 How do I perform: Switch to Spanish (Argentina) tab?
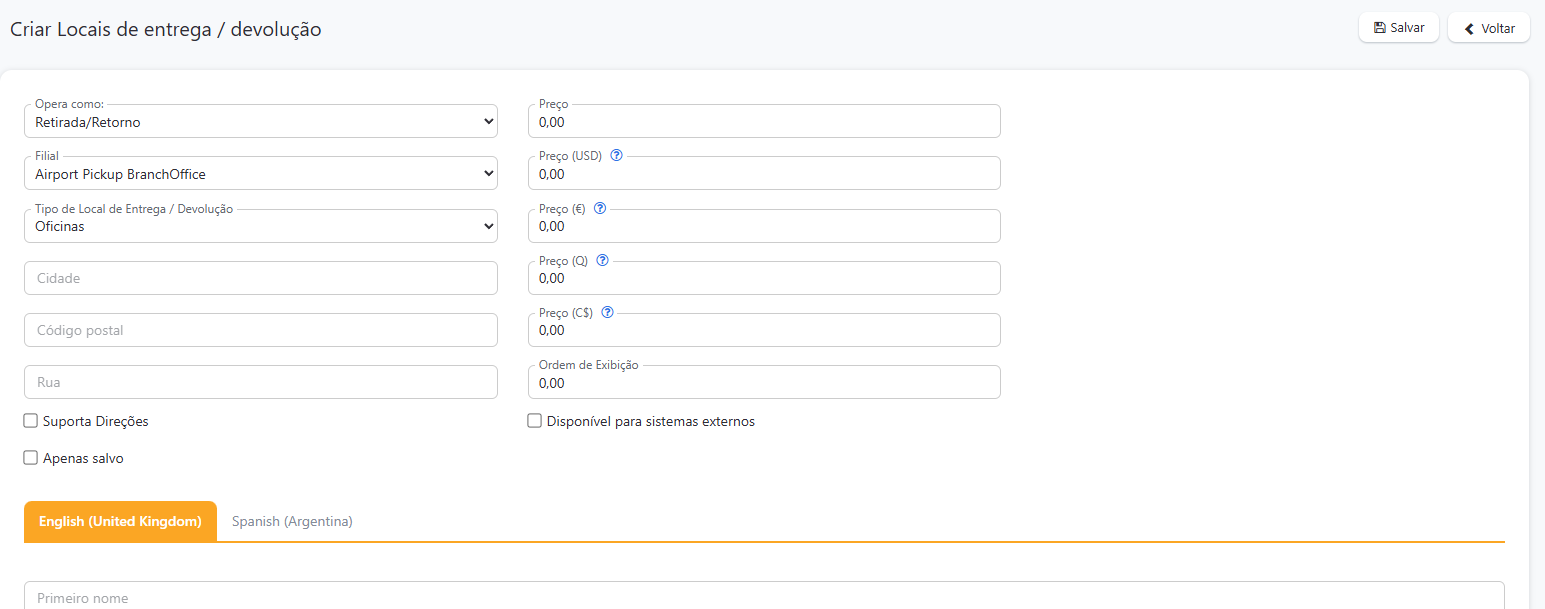pyautogui.click(x=292, y=521)
